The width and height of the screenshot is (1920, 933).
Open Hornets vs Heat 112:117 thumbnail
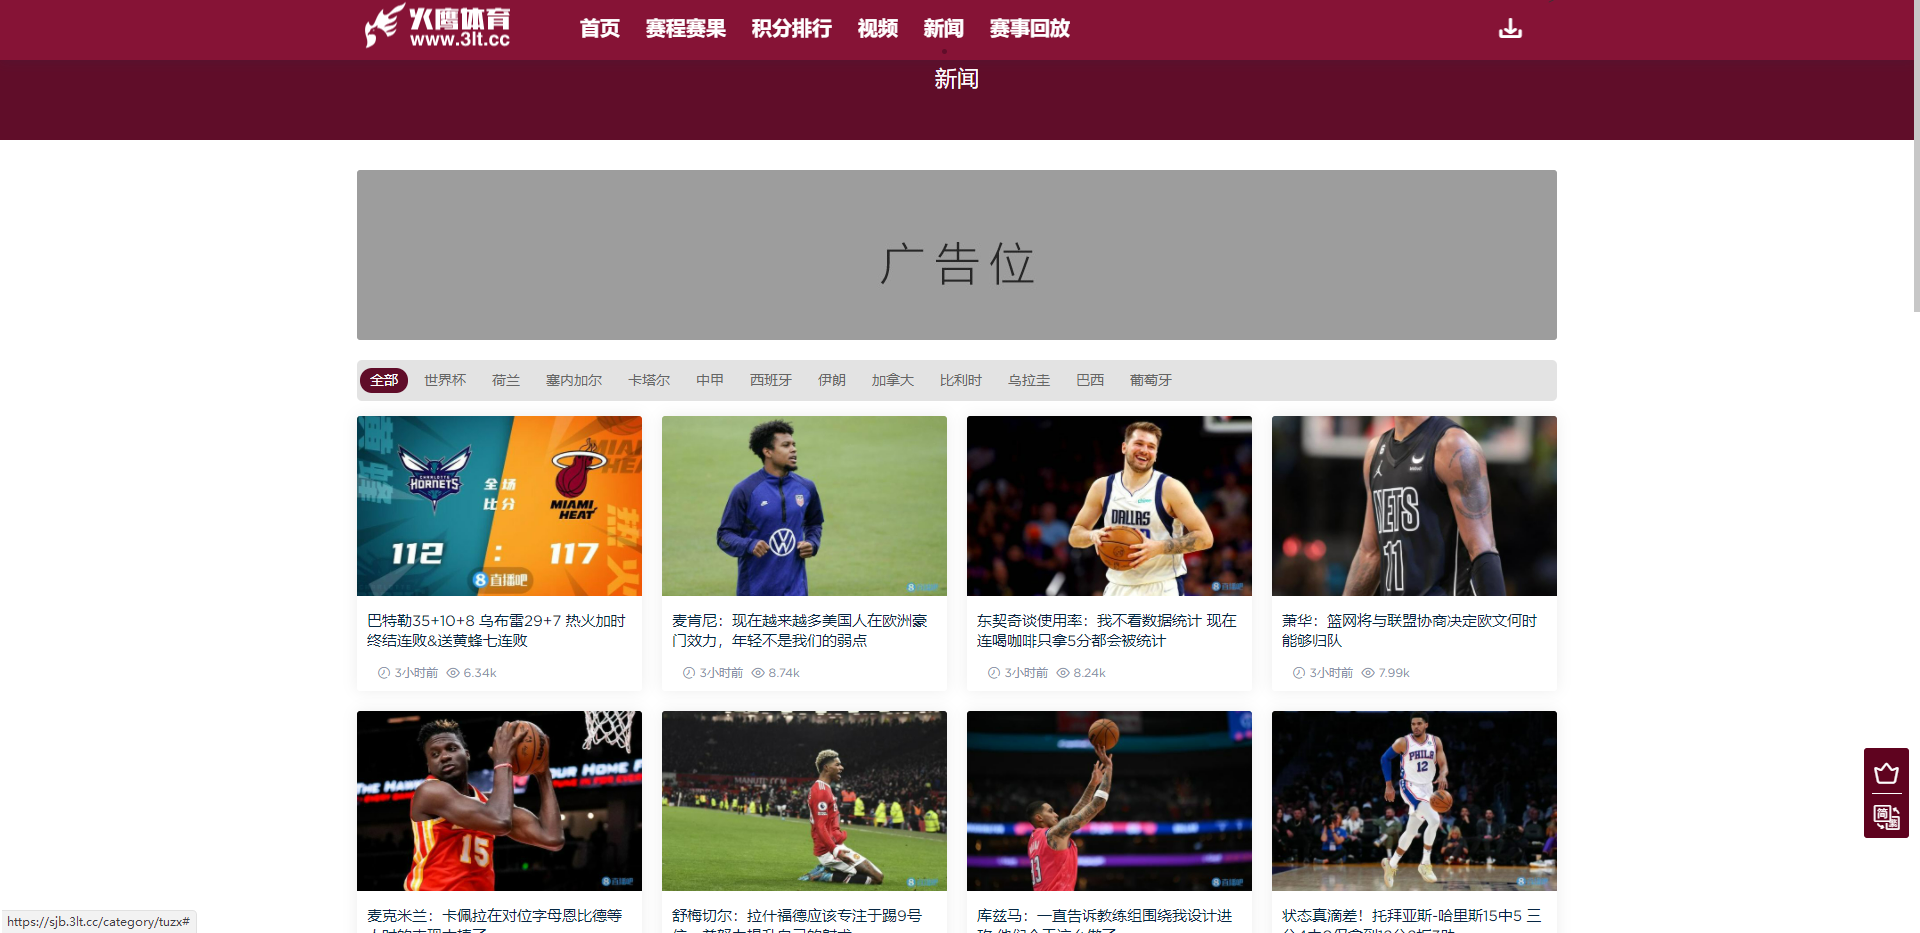tap(499, 506)
